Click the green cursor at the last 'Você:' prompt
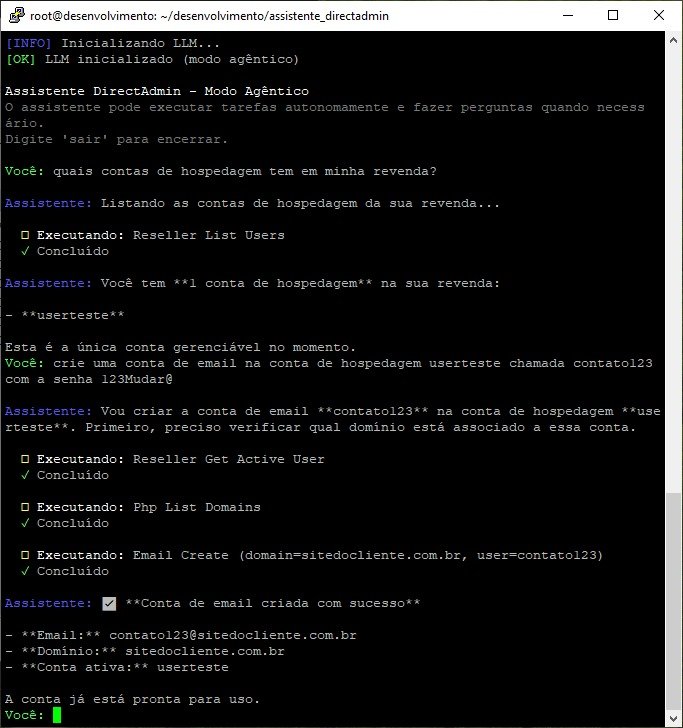683x728 pixels. click(57, 715)
